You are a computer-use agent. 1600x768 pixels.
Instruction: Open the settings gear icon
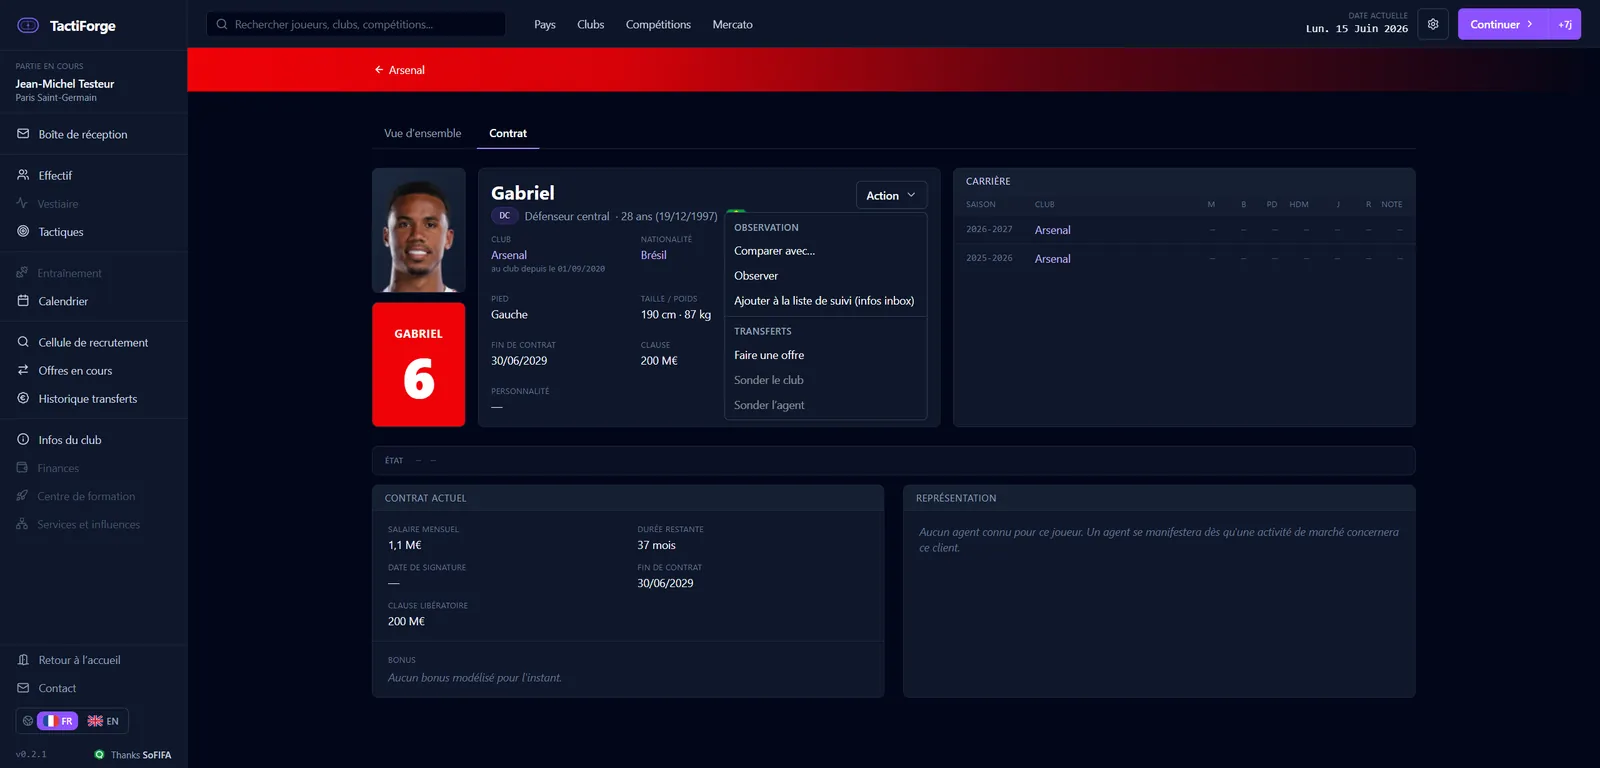coord(1433,24)
